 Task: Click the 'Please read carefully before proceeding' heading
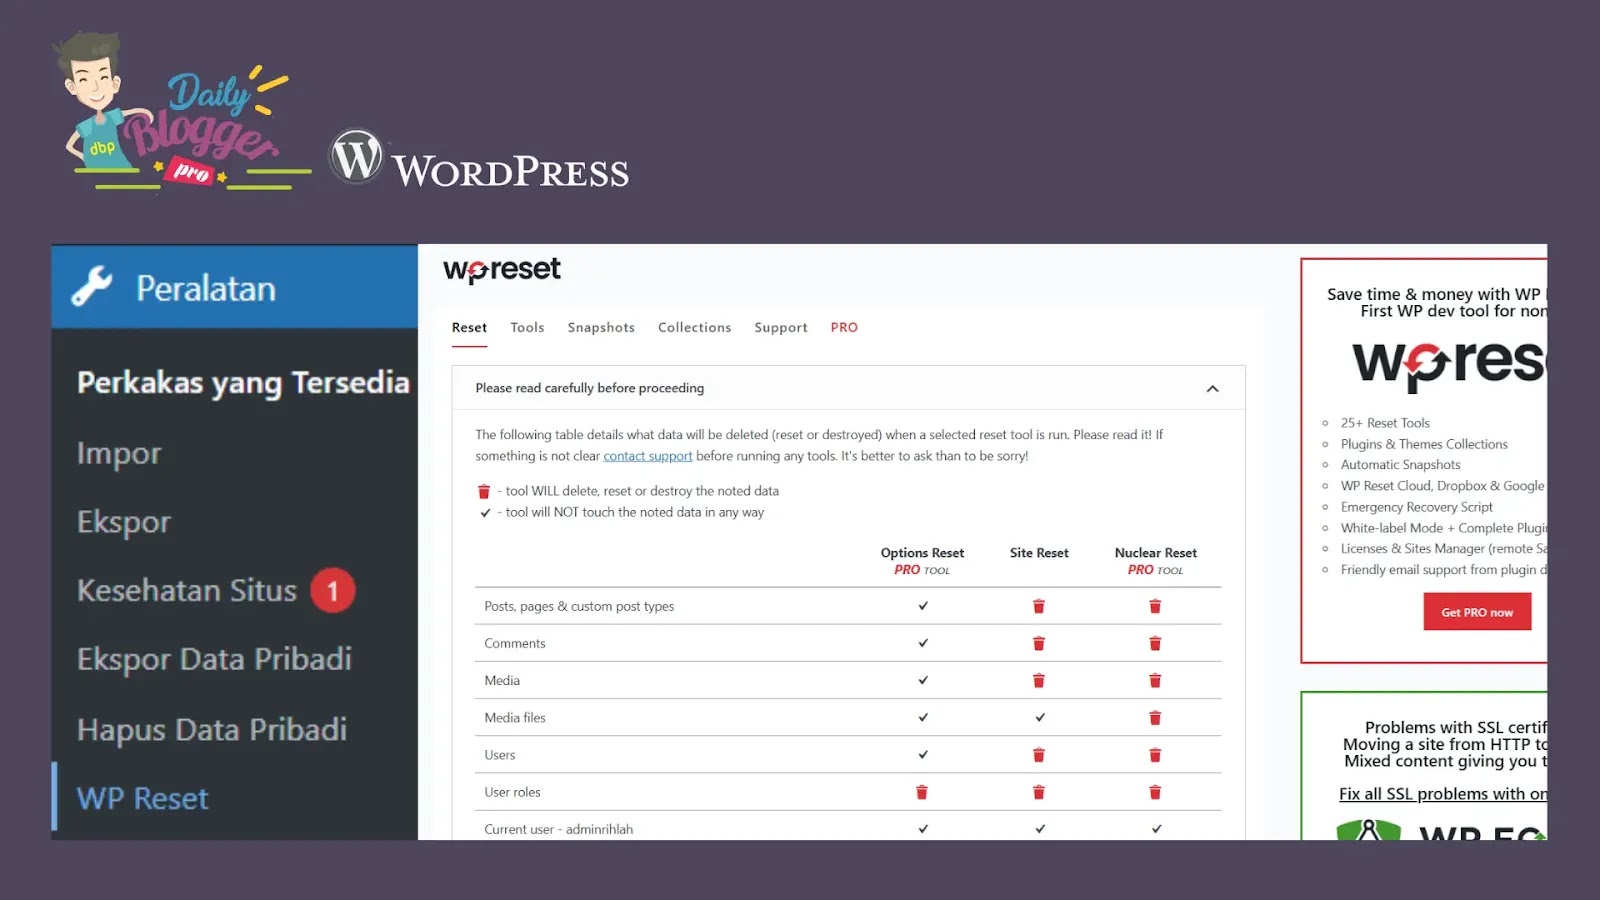coord(590,388)
